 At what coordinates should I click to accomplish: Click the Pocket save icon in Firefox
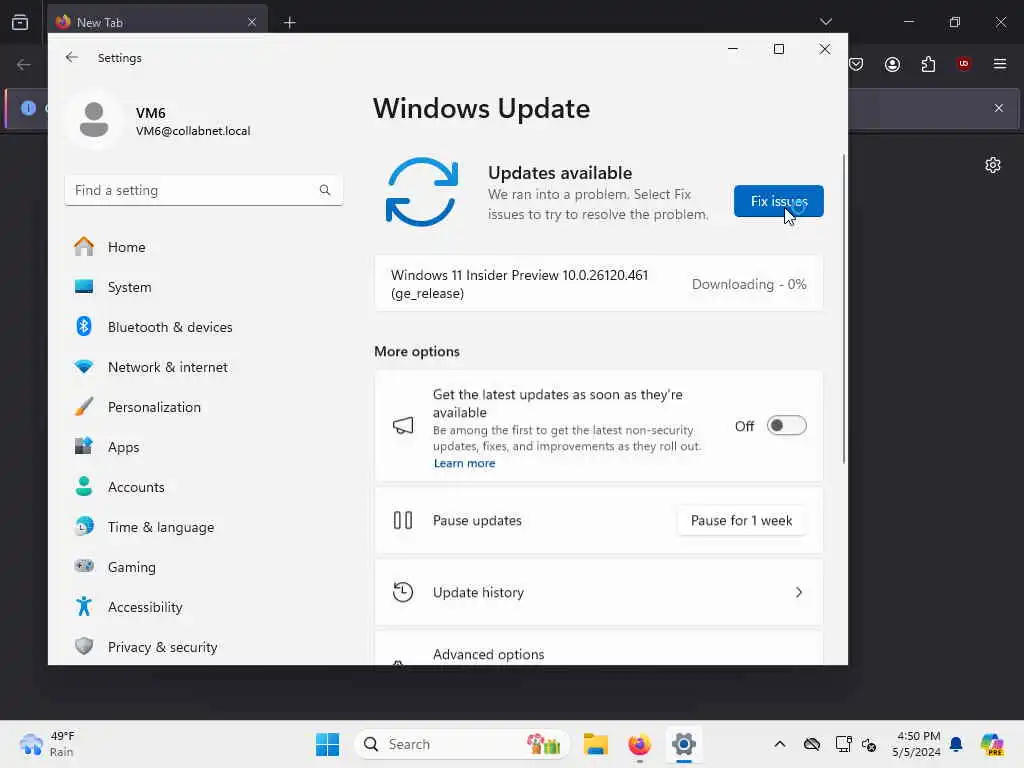(856, 64)
